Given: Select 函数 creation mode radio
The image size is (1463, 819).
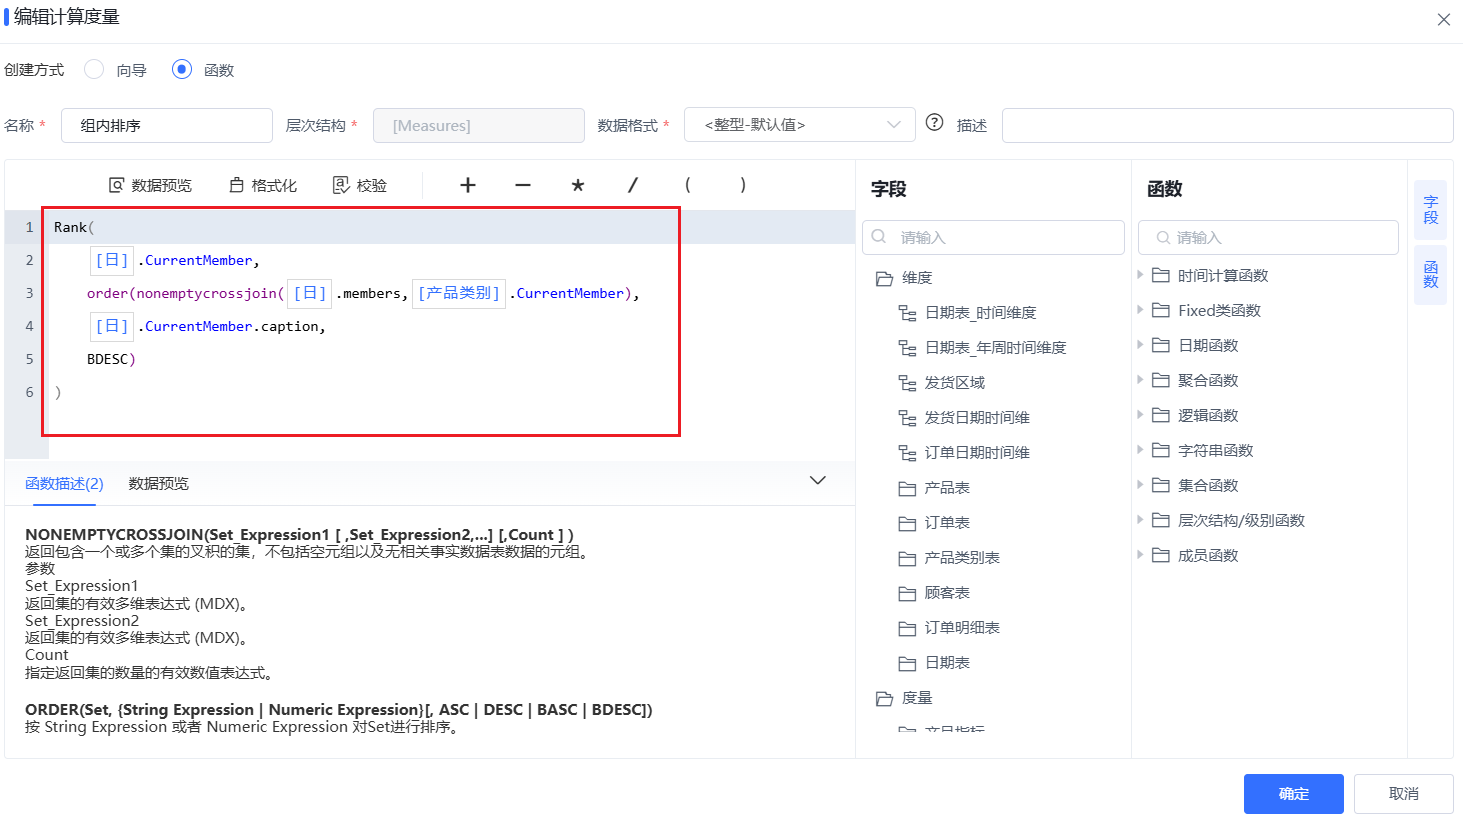Looking at the screenshot, I should pos(182,69).
